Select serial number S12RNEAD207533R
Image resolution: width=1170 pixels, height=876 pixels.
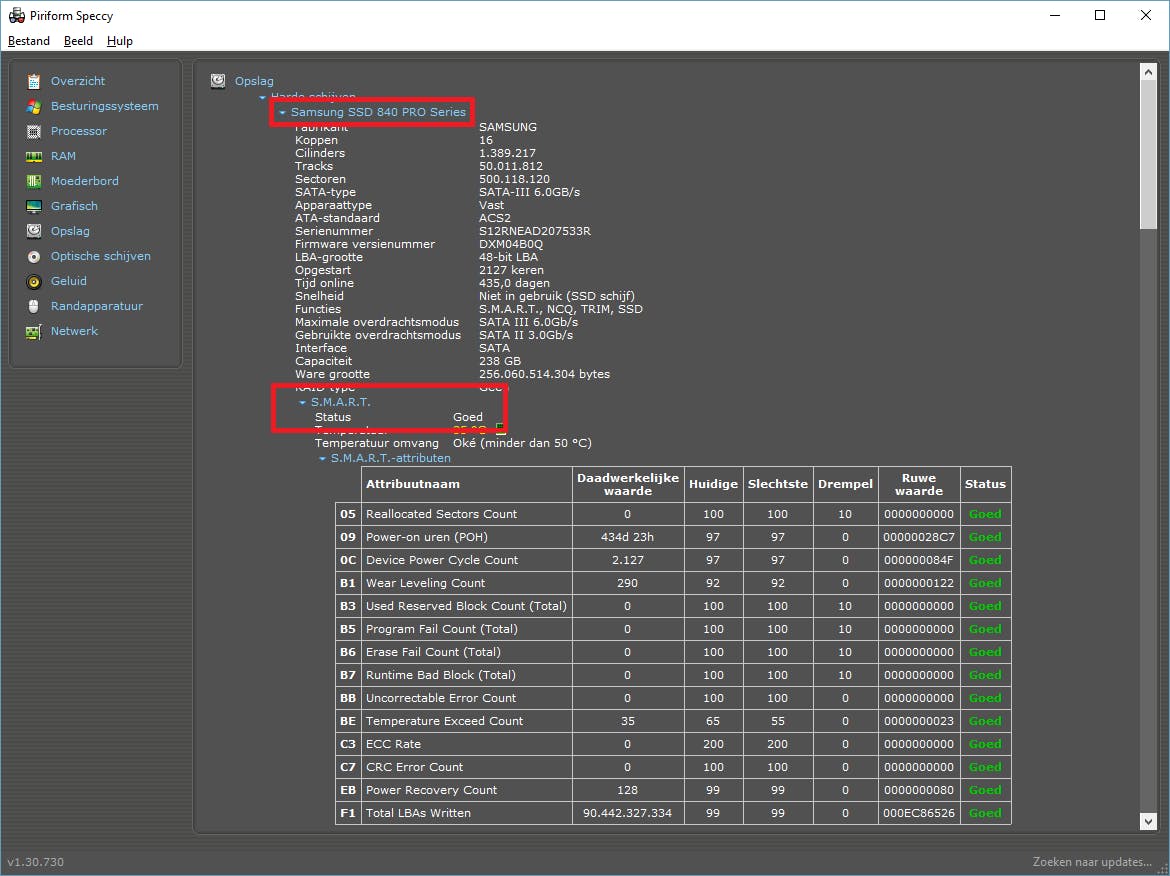[x=534, y=231]
